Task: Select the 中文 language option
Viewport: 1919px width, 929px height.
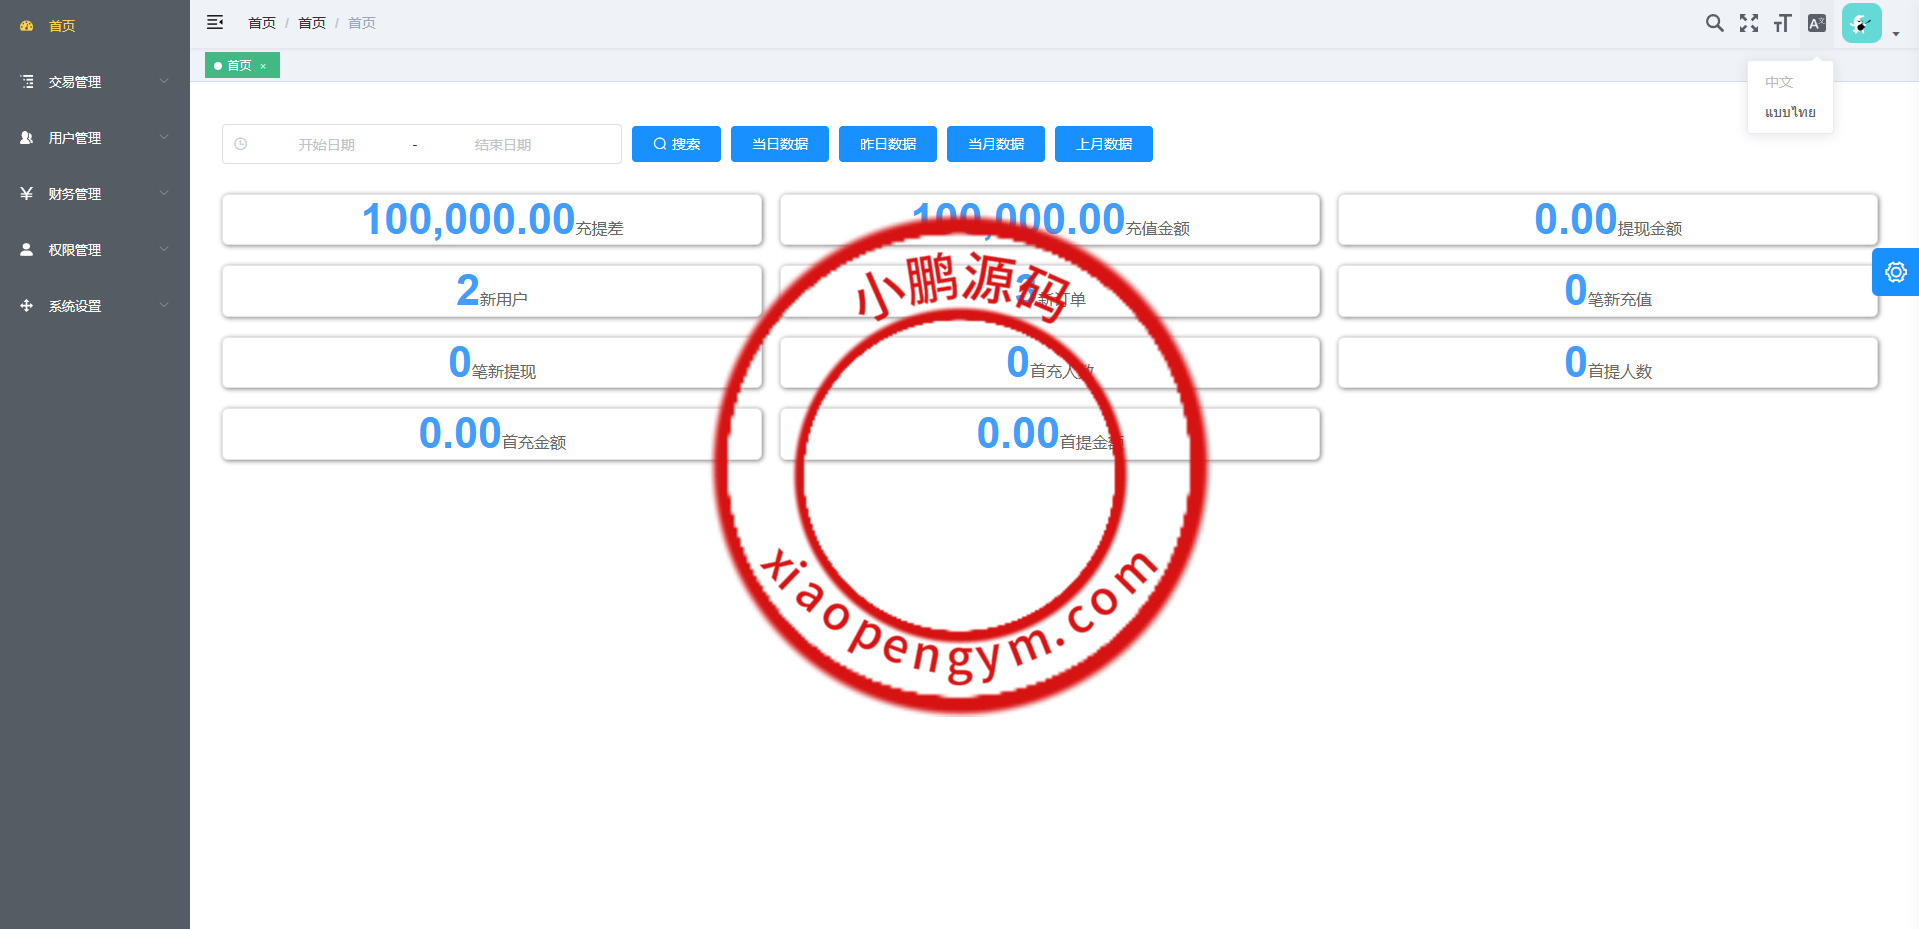Action: coord(1779,82)
